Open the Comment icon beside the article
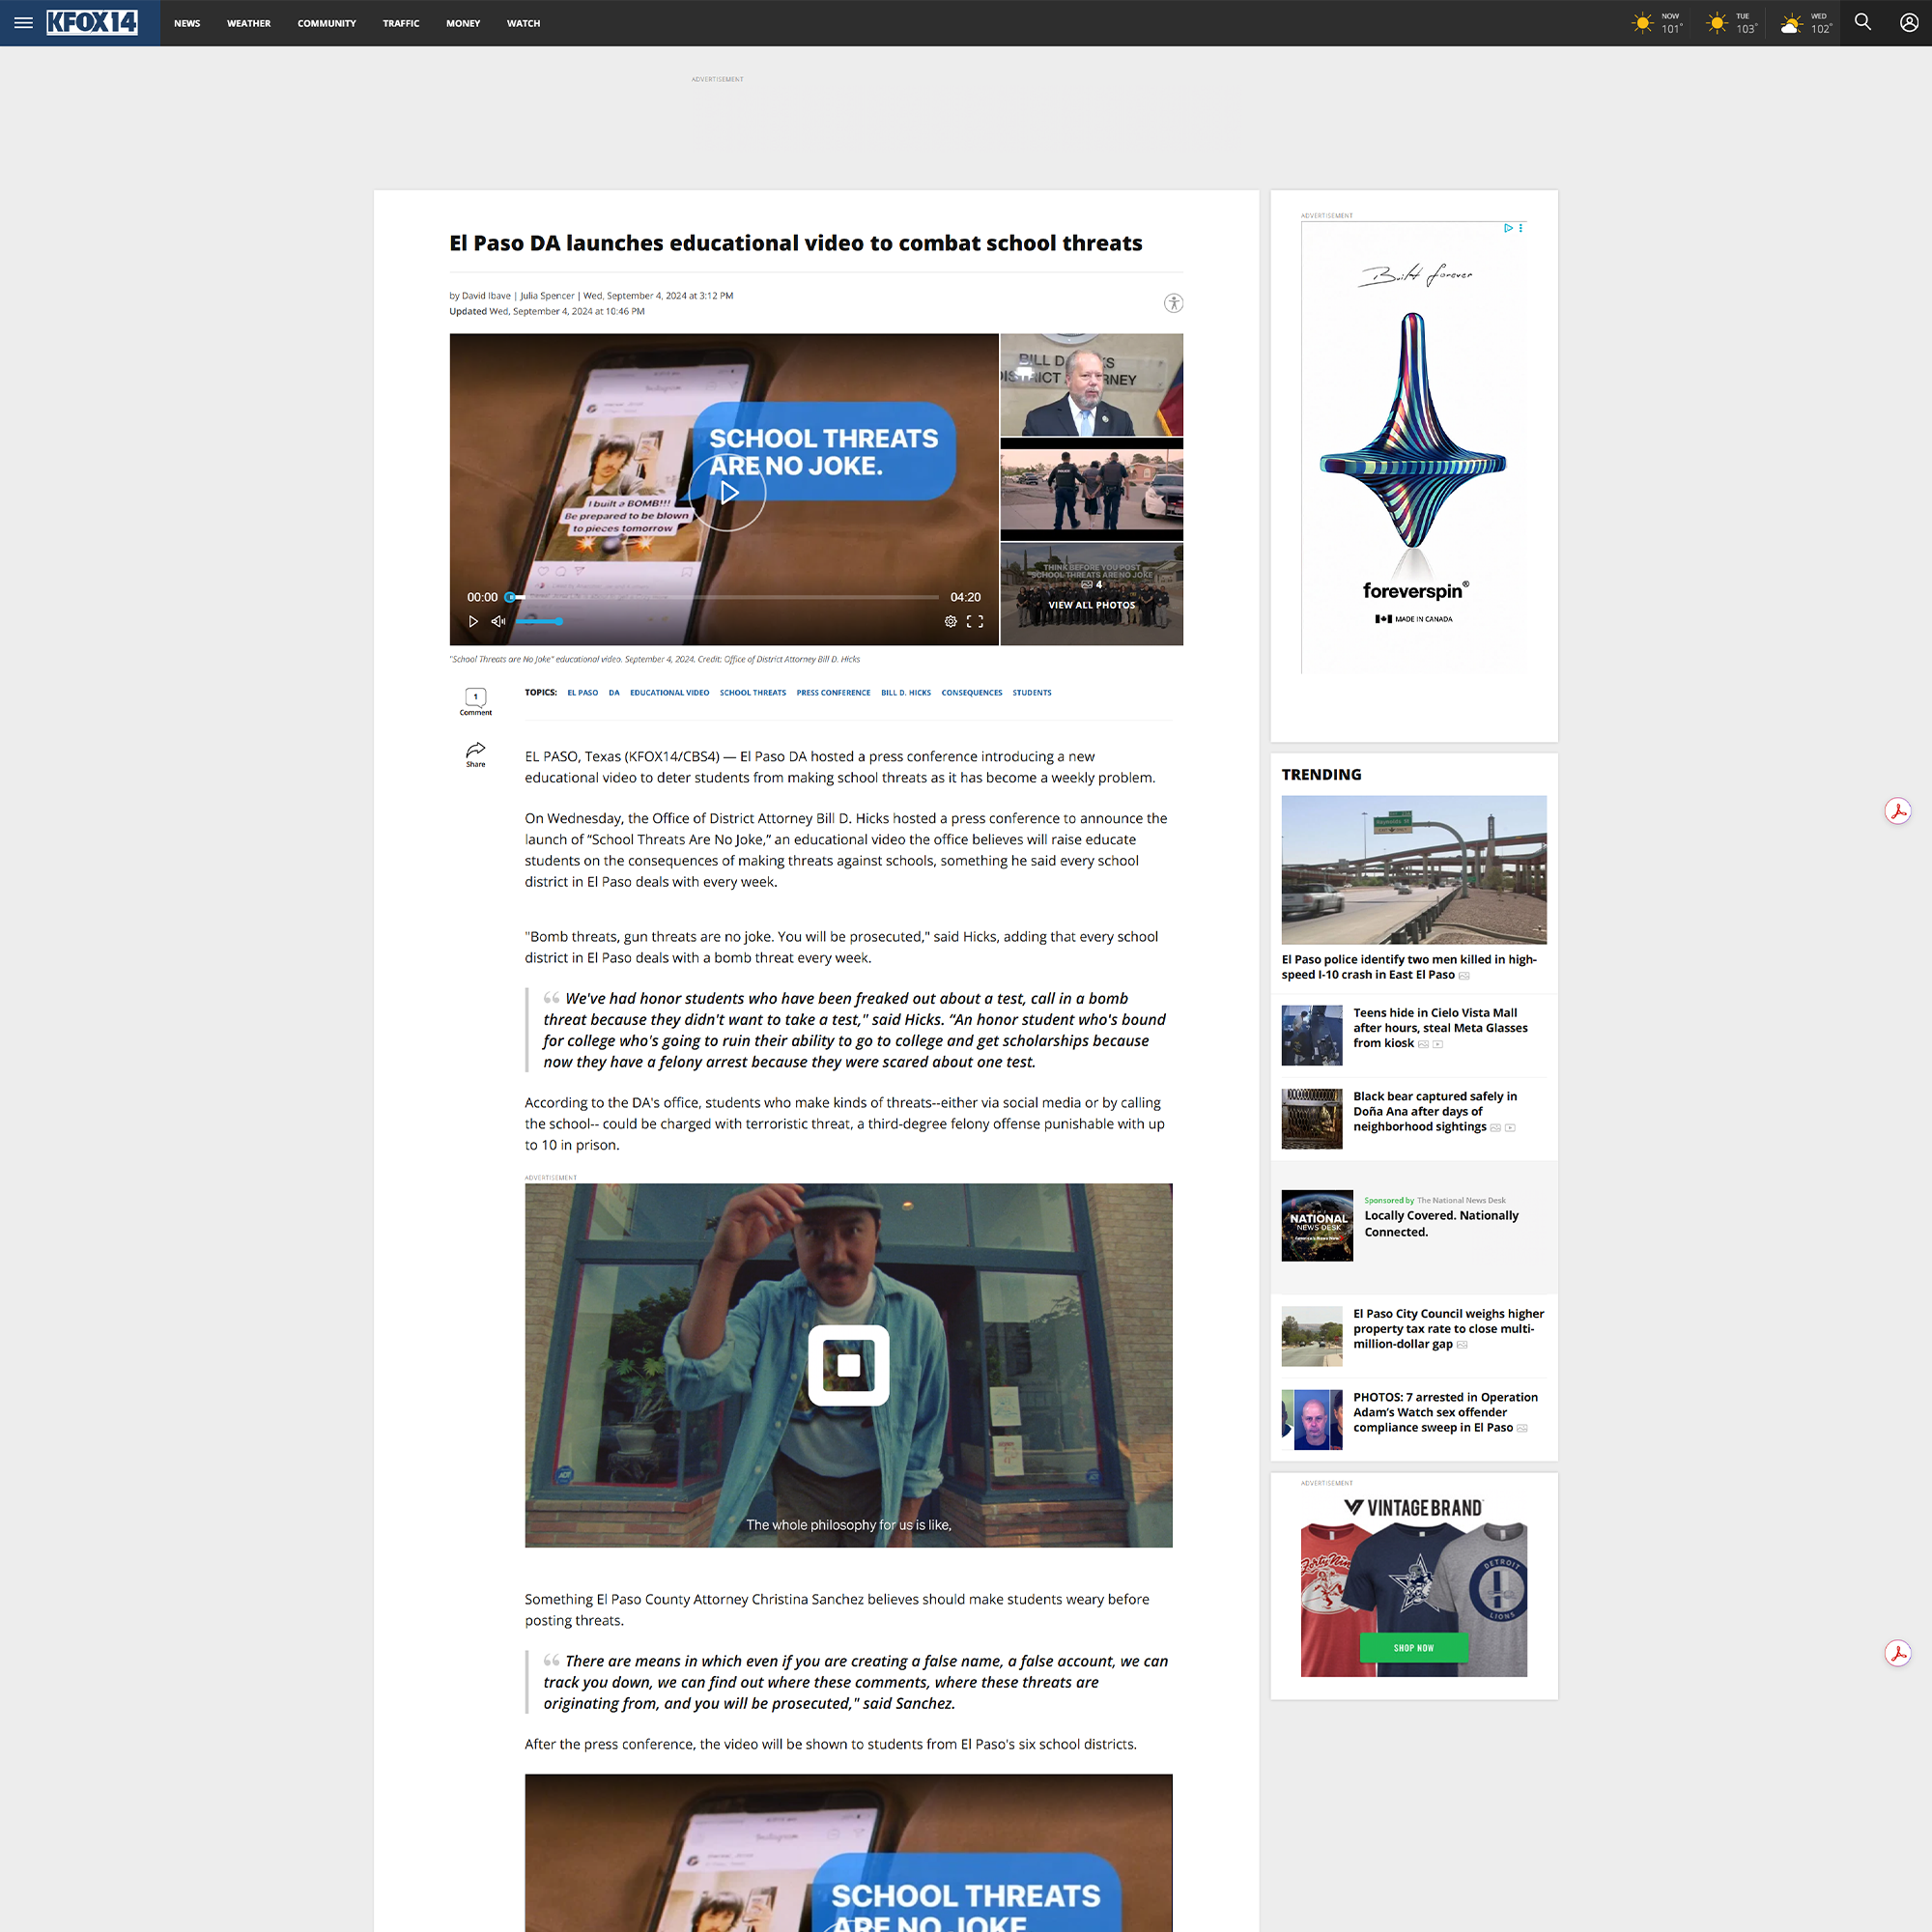 476,701
